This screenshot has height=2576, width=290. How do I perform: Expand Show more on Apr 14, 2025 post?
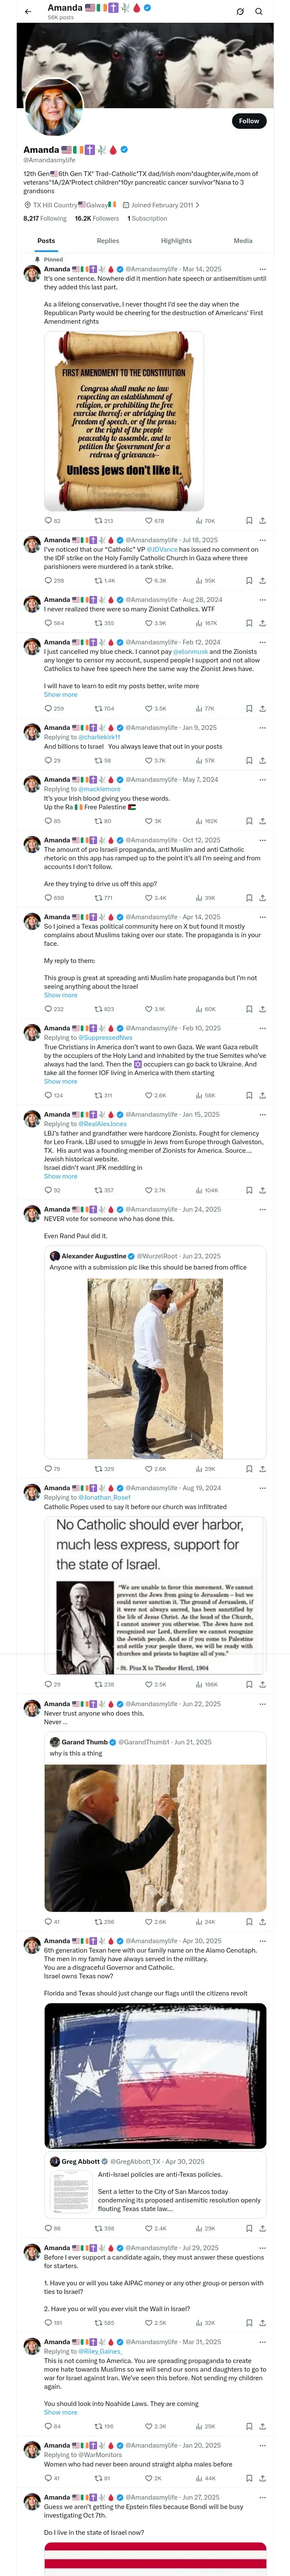point(60,995)
